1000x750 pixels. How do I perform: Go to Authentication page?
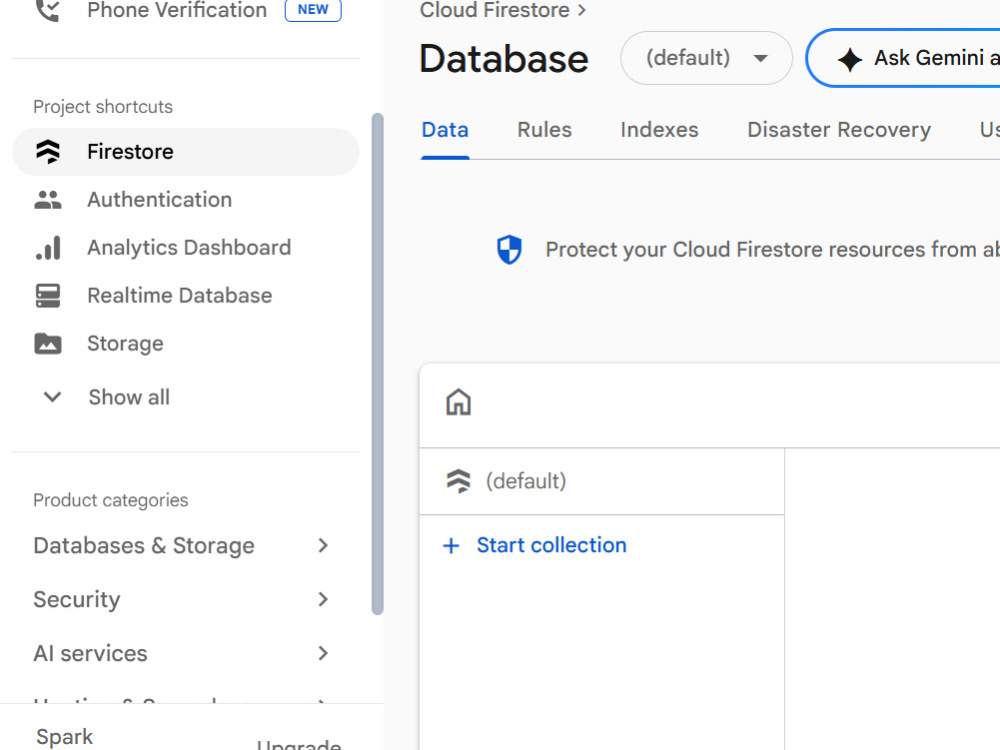coord(159,200)
